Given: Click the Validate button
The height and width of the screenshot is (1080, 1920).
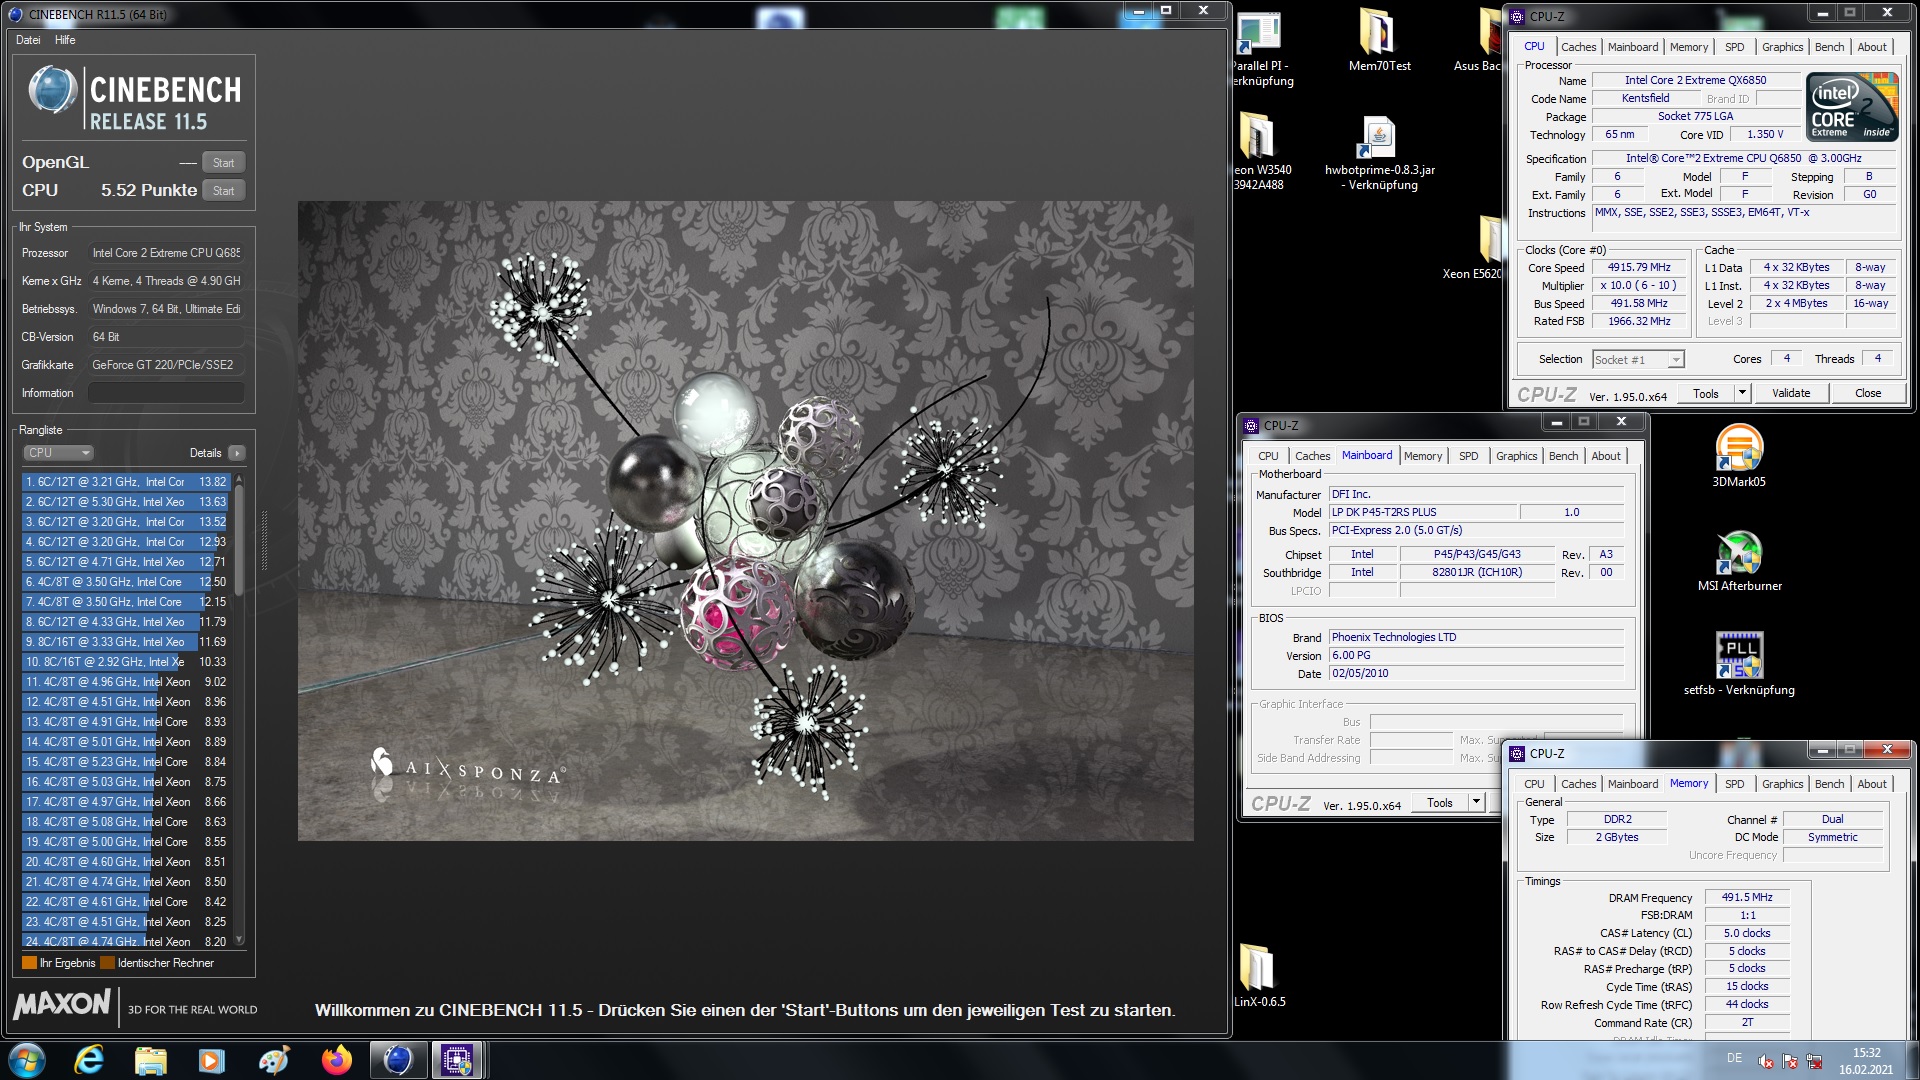Looking at the screenshot, I should pyautogui.click(x=1791, y=394).
